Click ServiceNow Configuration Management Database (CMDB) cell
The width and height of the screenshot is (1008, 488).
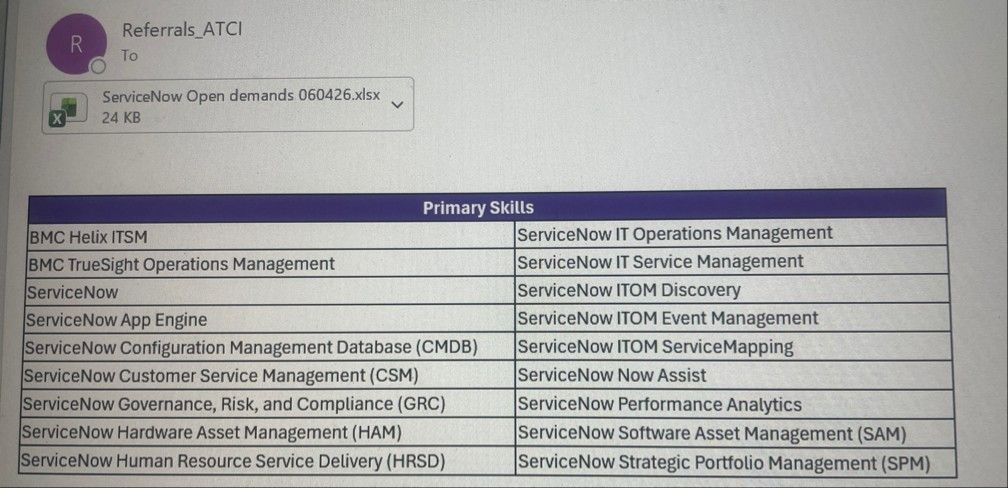269,347
